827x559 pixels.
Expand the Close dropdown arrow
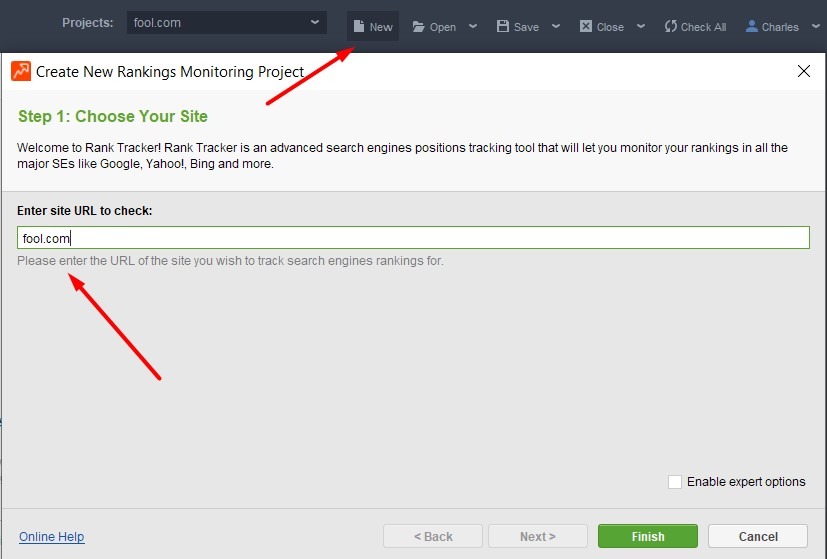641,26
